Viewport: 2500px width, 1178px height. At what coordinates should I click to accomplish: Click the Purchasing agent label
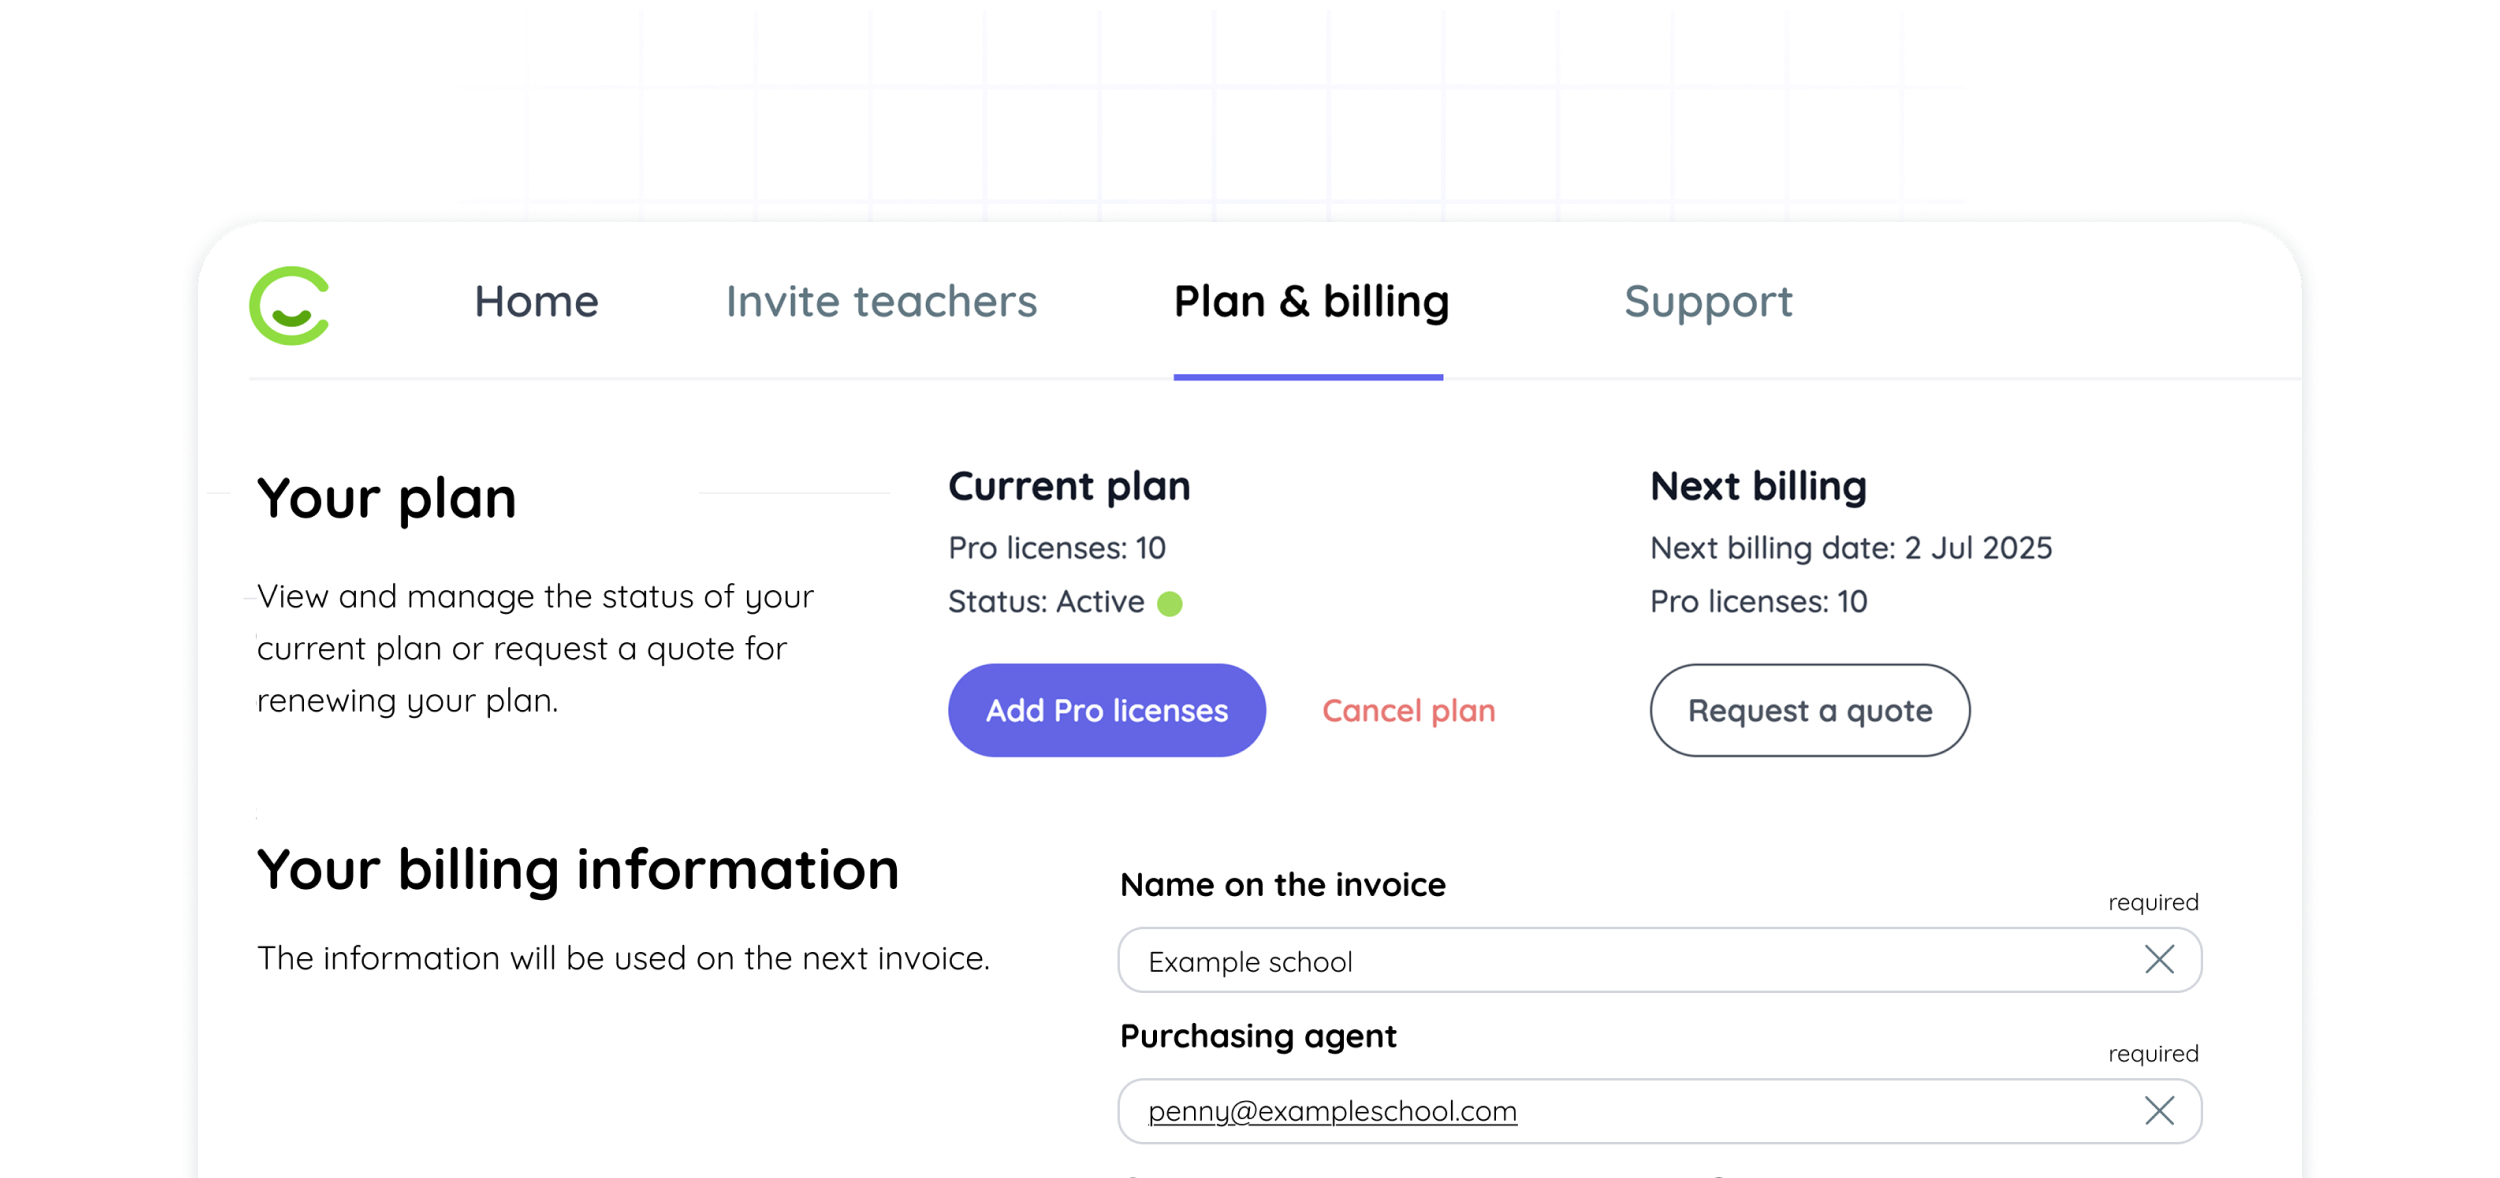pos(1258,1037)
